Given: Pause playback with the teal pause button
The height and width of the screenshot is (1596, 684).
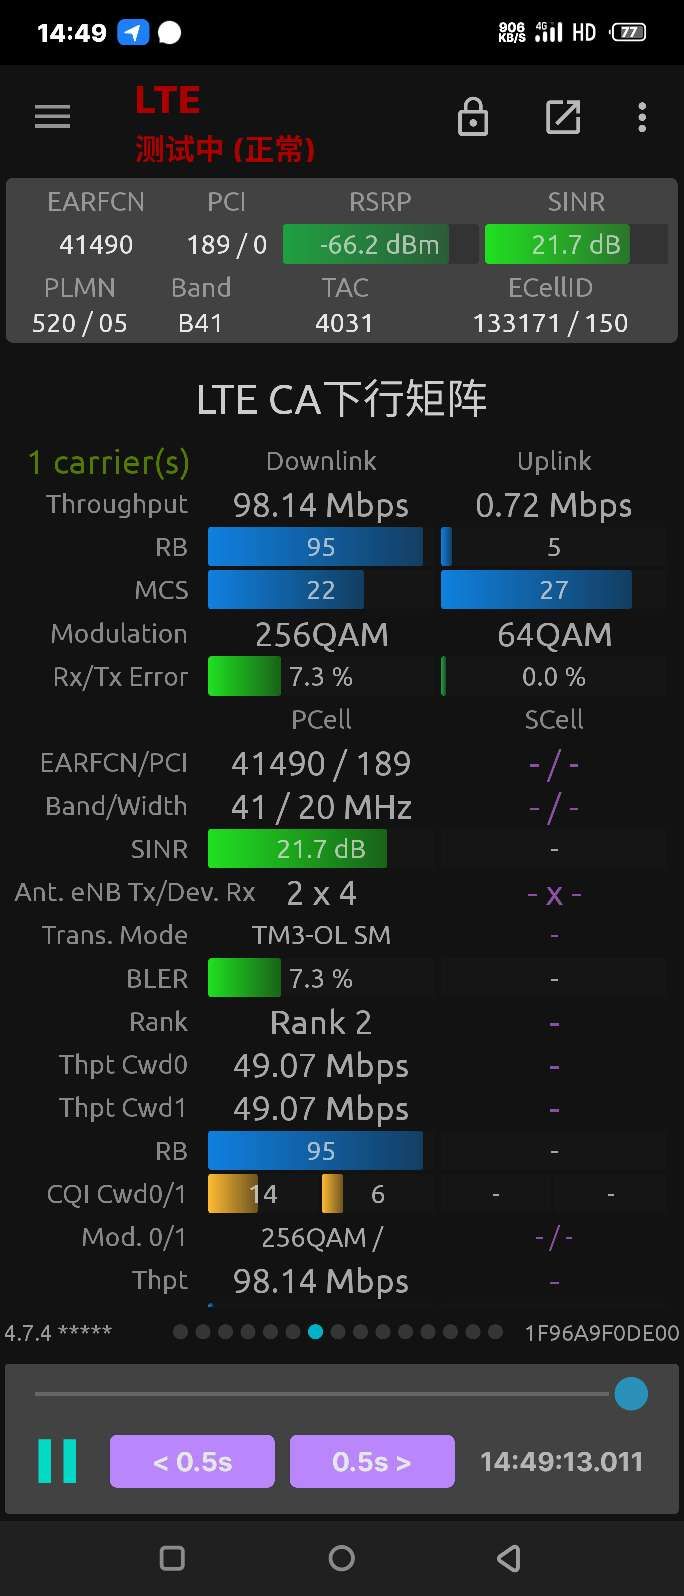Looking at the screenshot, I should point(57,1461).
